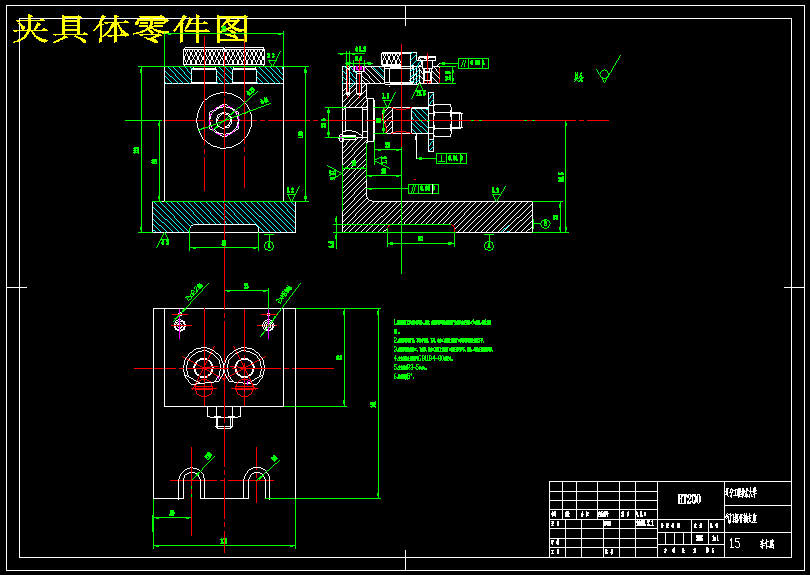Click the yellow title 夹具体零件图
The height and width of the screenshot is (575, 810).
[131, 29]
